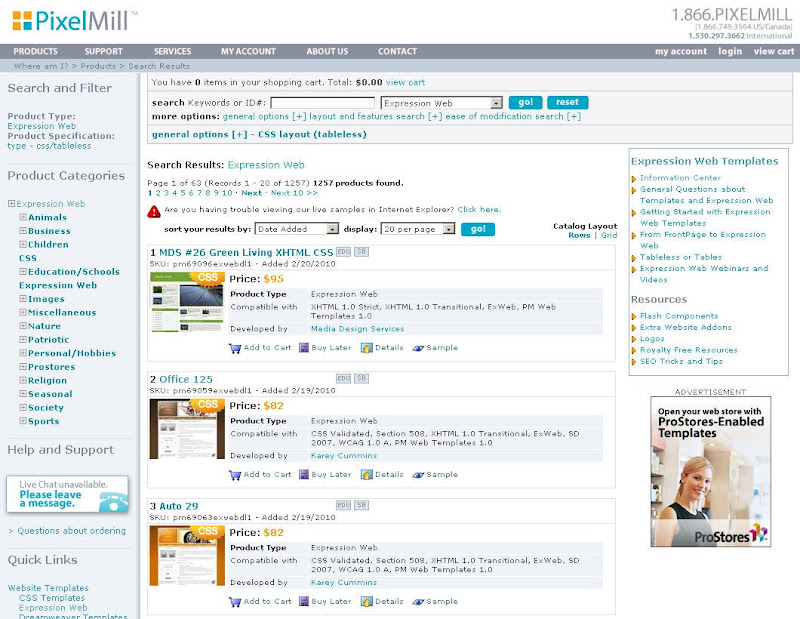The width and height of the screenshot is (800, 619).
Task: Open Sample icon for Auto 29
Action: (x=418, y=602)
